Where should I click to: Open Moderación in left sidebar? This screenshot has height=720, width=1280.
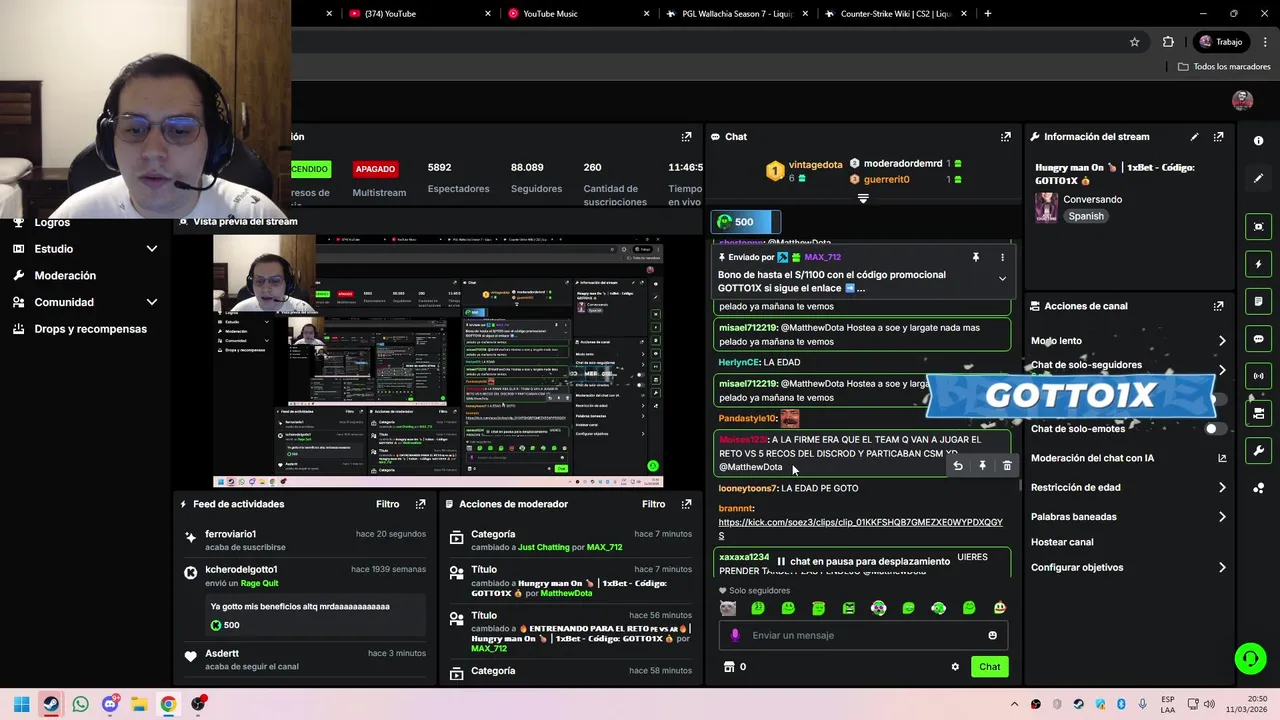pos(65,275)
